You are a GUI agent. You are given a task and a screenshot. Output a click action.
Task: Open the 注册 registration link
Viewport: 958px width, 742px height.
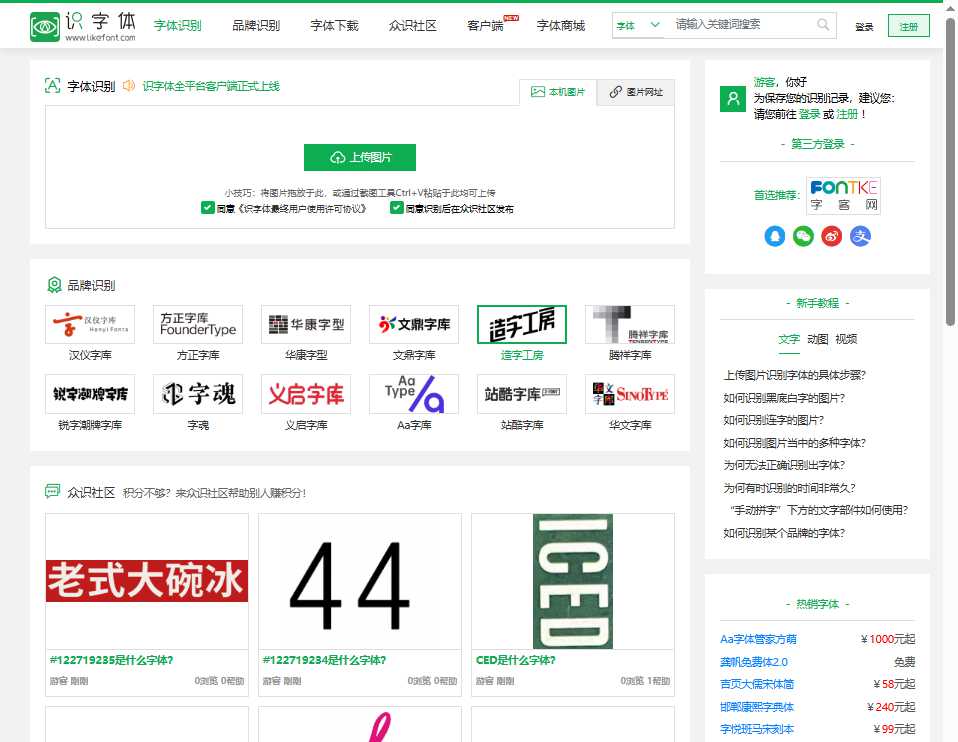coord(908,26)
